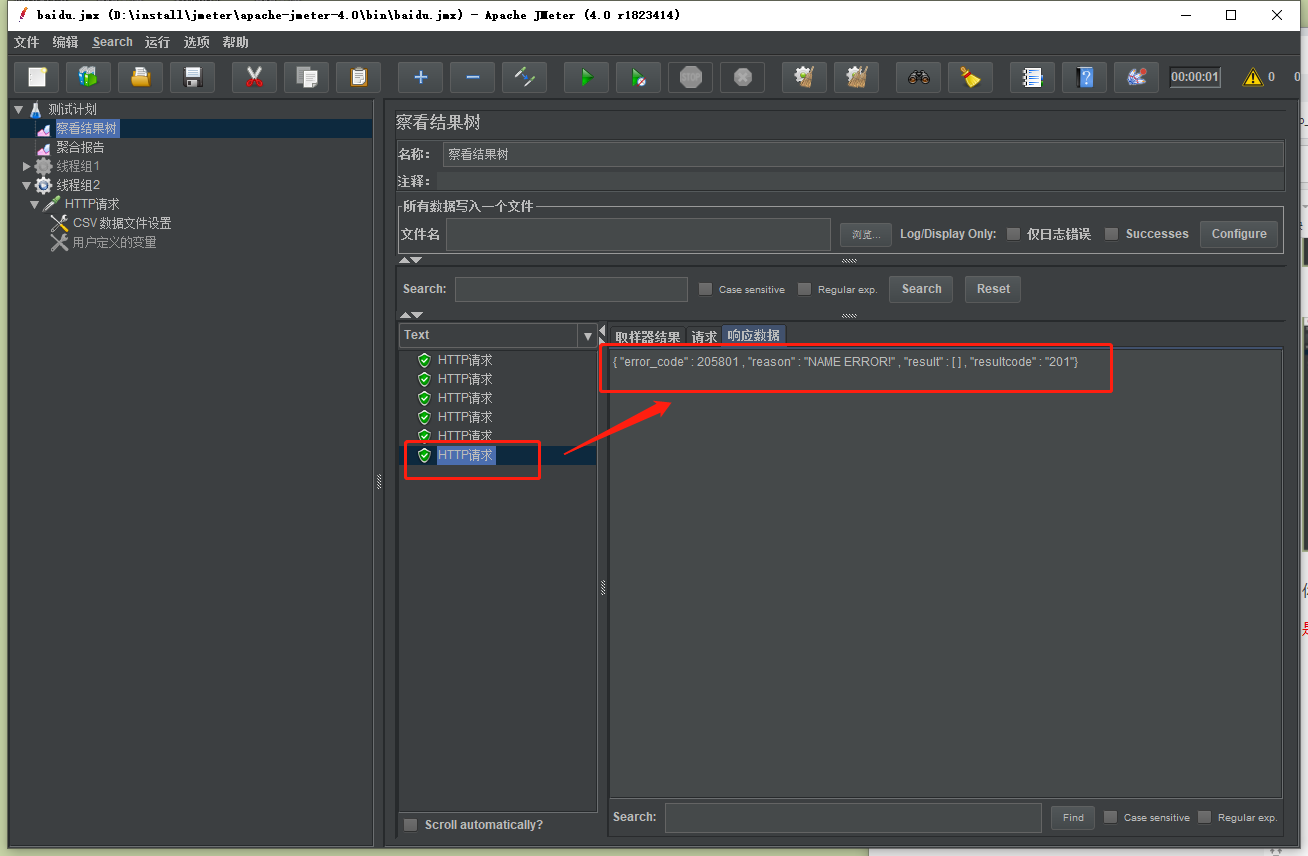Enable Scroll automatically checkbox
Viewport: 1308px width, 856px height.
click(410, 825)
